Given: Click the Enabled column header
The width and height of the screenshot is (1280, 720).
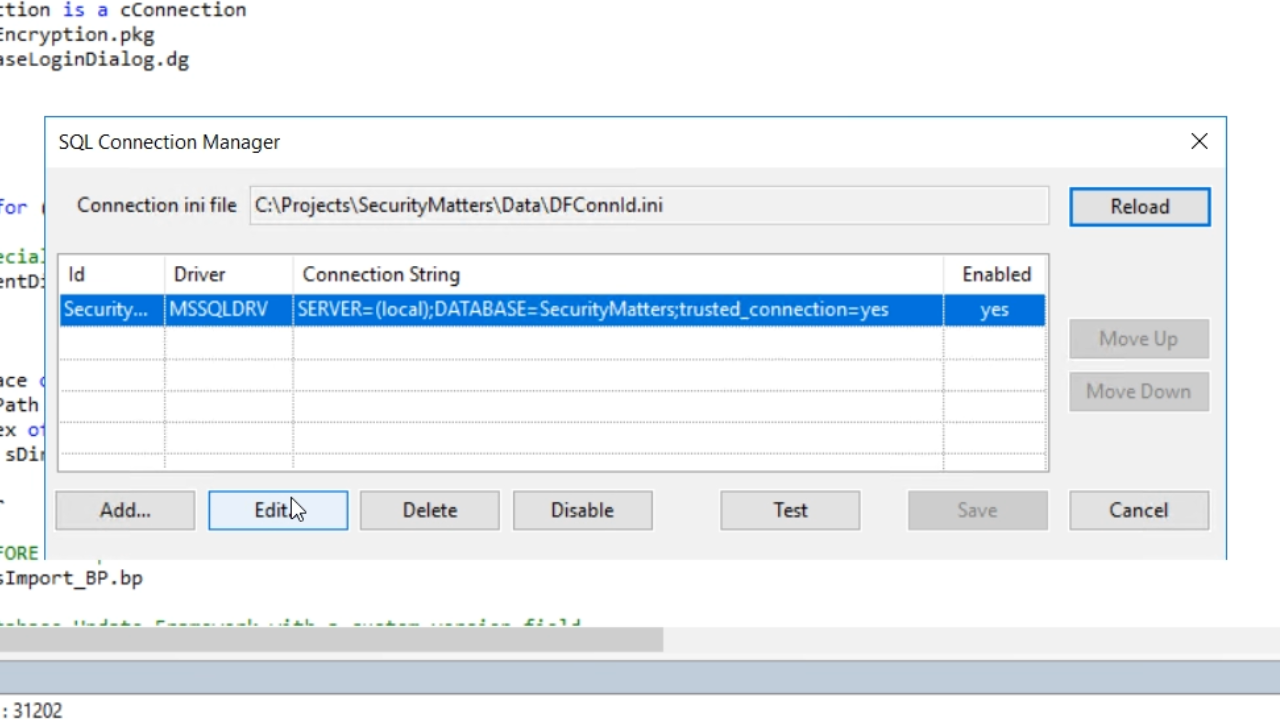Looking at the screenshot, I should tap(995, 274).
